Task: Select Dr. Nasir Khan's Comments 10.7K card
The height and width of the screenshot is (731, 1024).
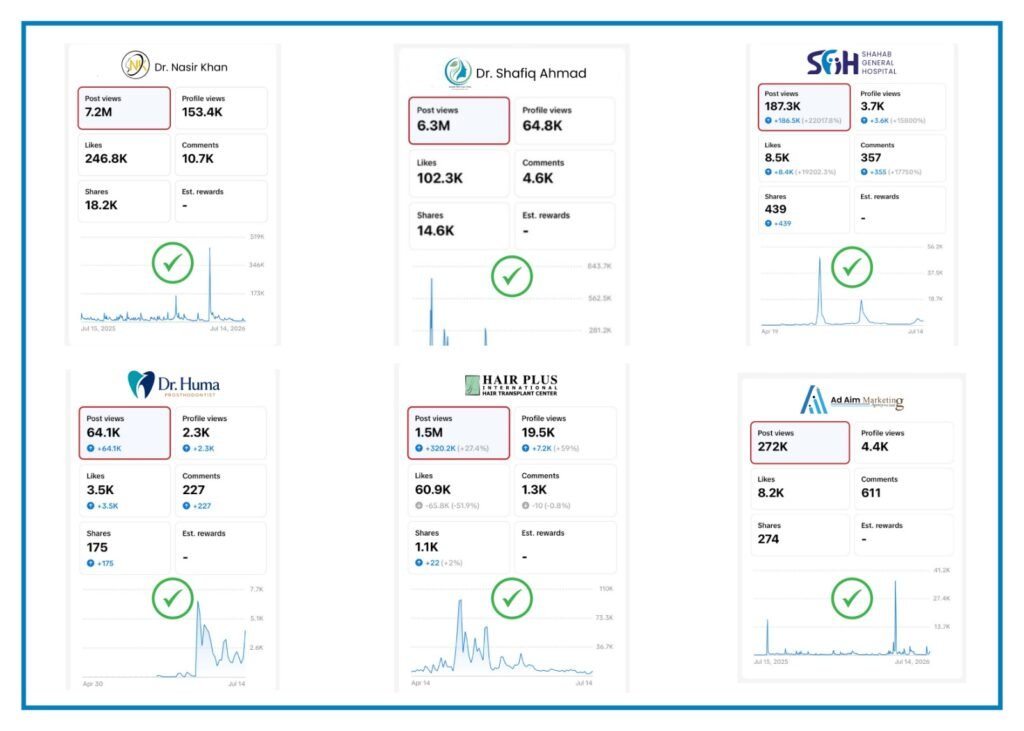Action: (x=221, y=155)
